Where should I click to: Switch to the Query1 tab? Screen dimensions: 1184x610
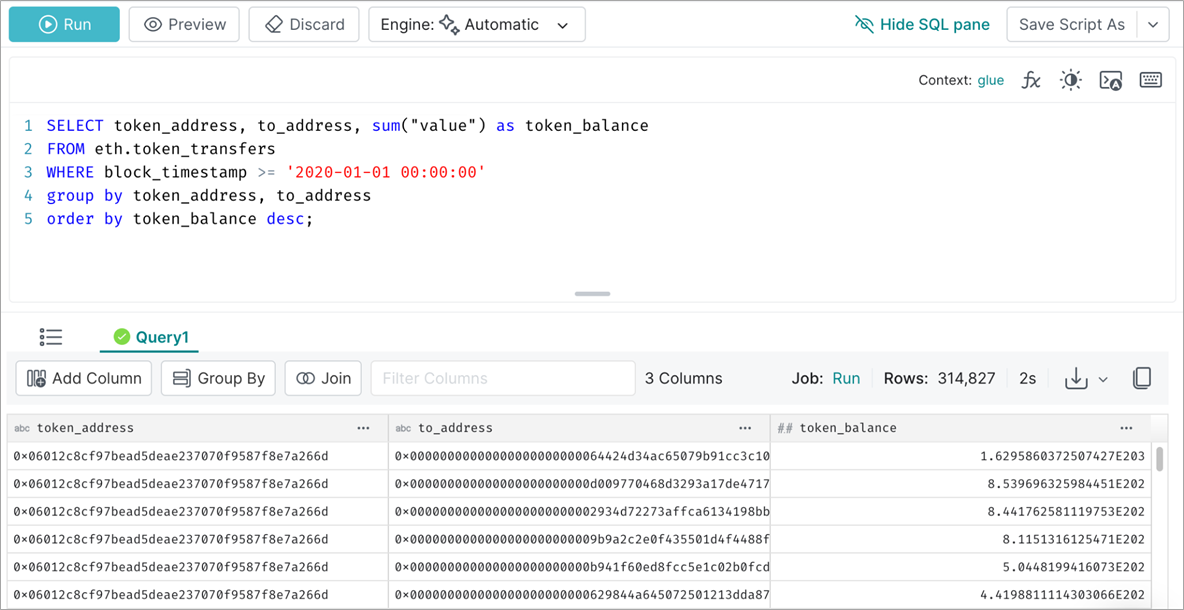150,337
